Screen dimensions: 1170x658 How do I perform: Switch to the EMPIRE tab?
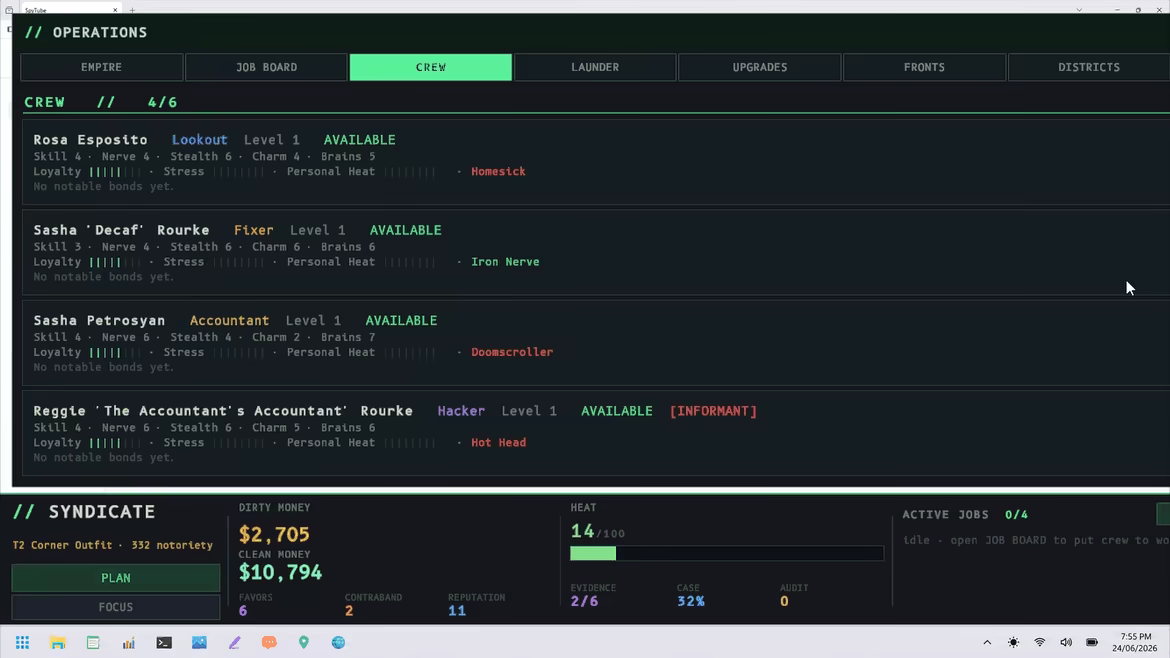101,67
